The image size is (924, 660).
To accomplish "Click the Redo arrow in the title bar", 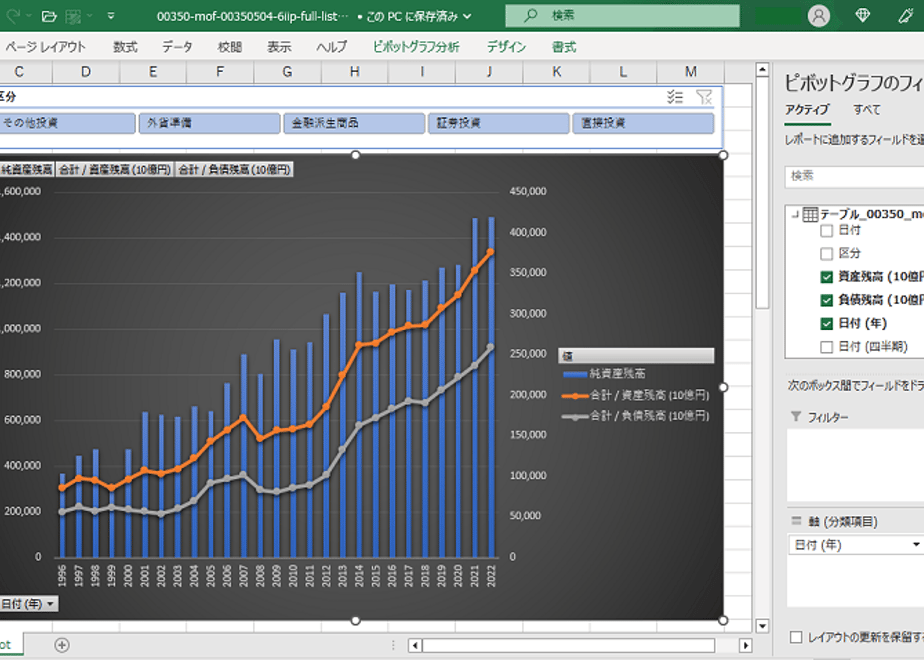I will coord(12,16).
